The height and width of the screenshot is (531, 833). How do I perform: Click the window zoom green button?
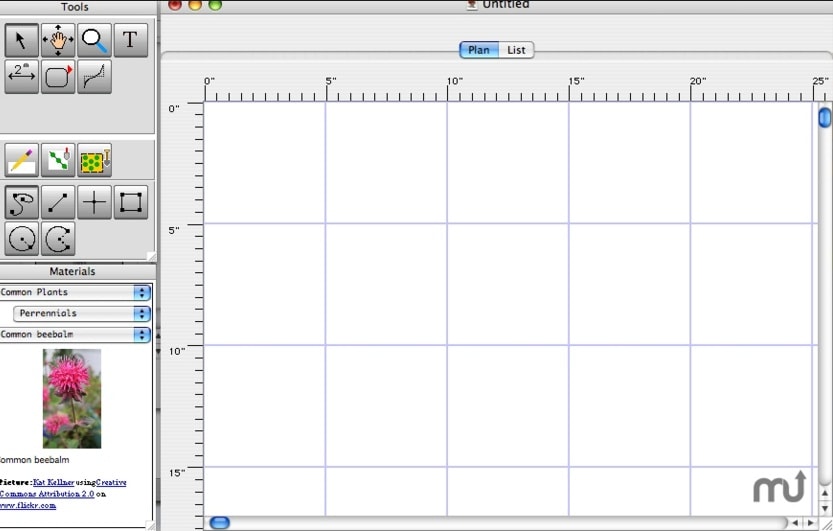215,5
